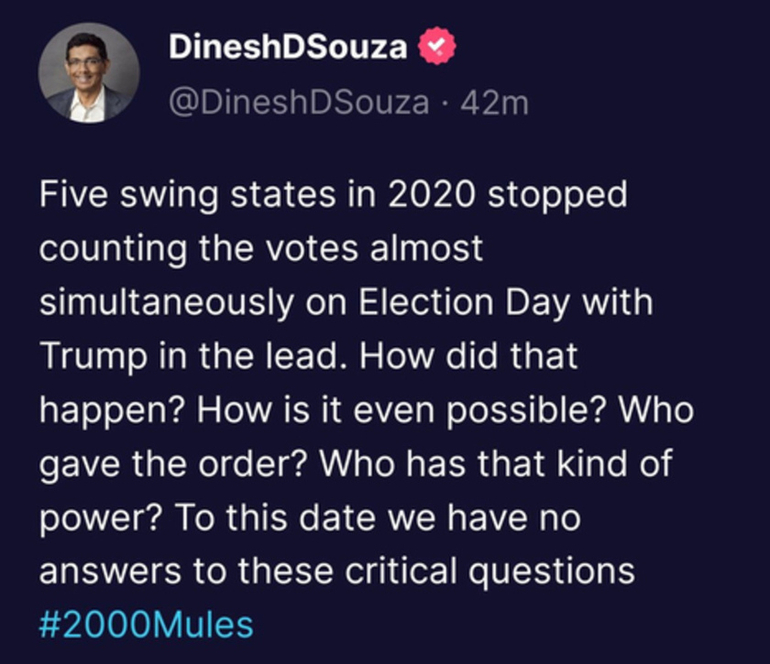The width and height of the screenshot is (770, 664).
Task: Click the DineshDSouza profile avatar photo
Action: pos(89,73)
